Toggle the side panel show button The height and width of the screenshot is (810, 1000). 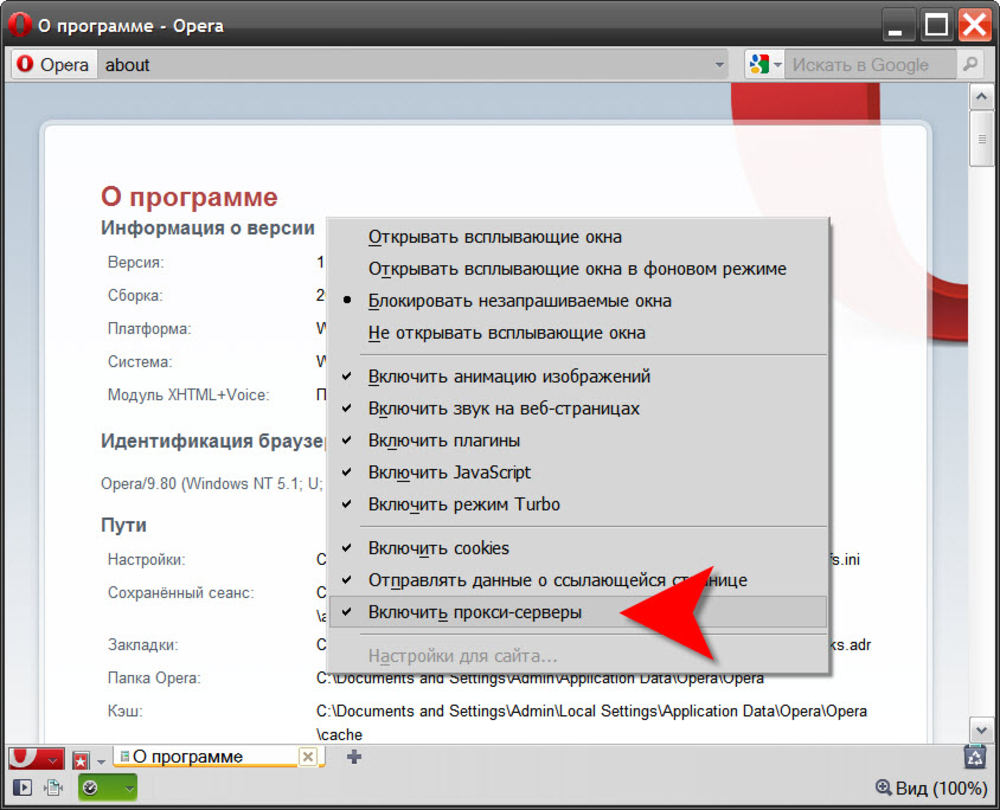pyautogui.click(x=22, y=788)
